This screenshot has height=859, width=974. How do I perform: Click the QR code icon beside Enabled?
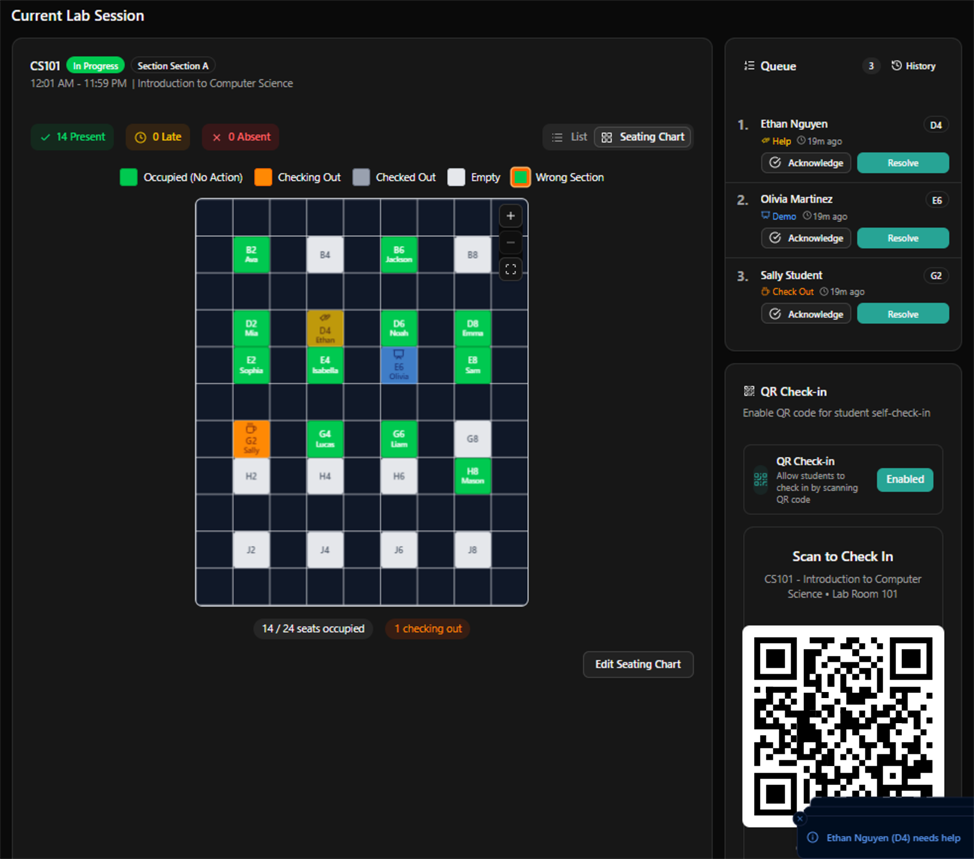tap(760, 479)
